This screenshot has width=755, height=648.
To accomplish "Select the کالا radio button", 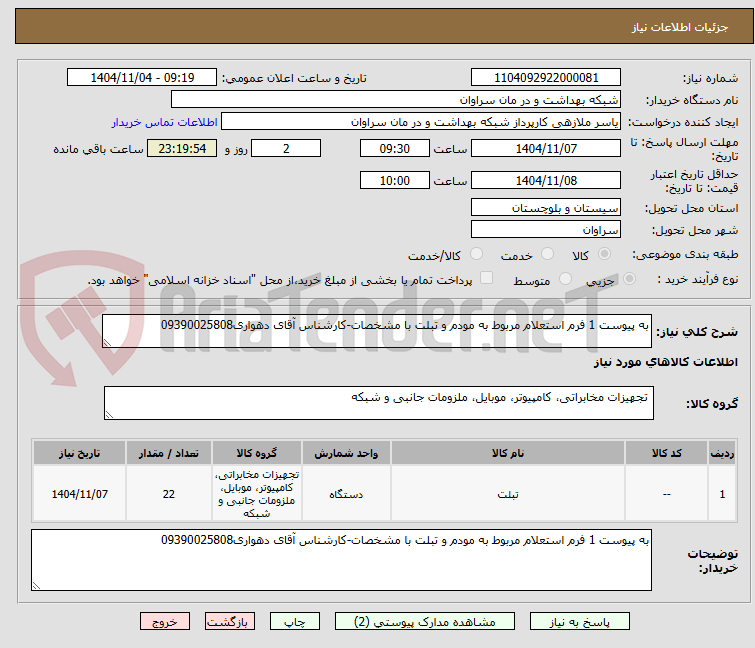I will (x=604, y=254).
